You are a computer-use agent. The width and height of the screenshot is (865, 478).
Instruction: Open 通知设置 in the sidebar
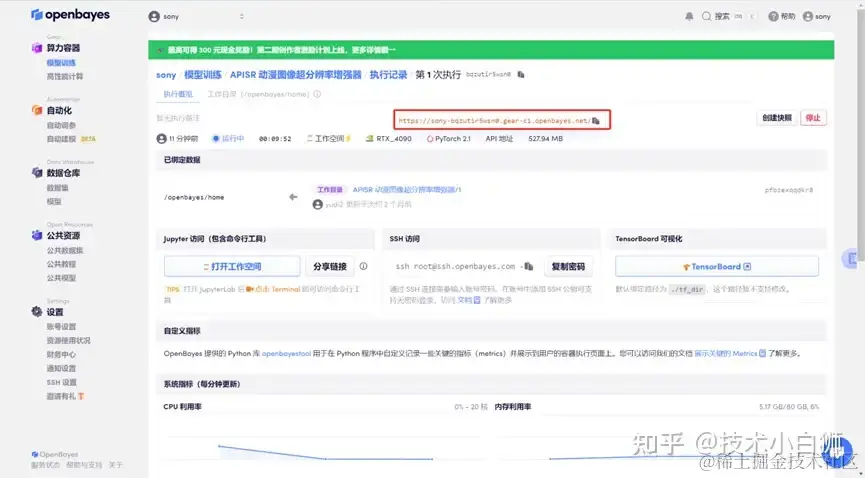61,368
